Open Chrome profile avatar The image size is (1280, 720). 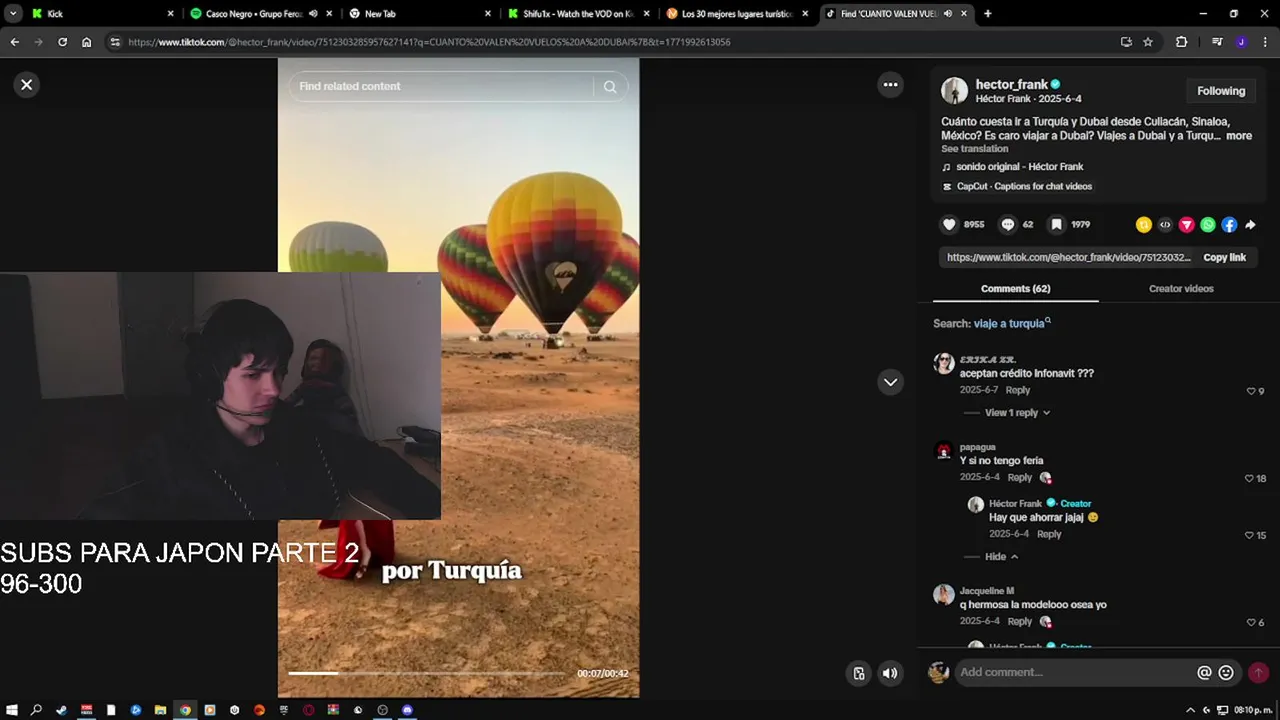pos(1241,42)
